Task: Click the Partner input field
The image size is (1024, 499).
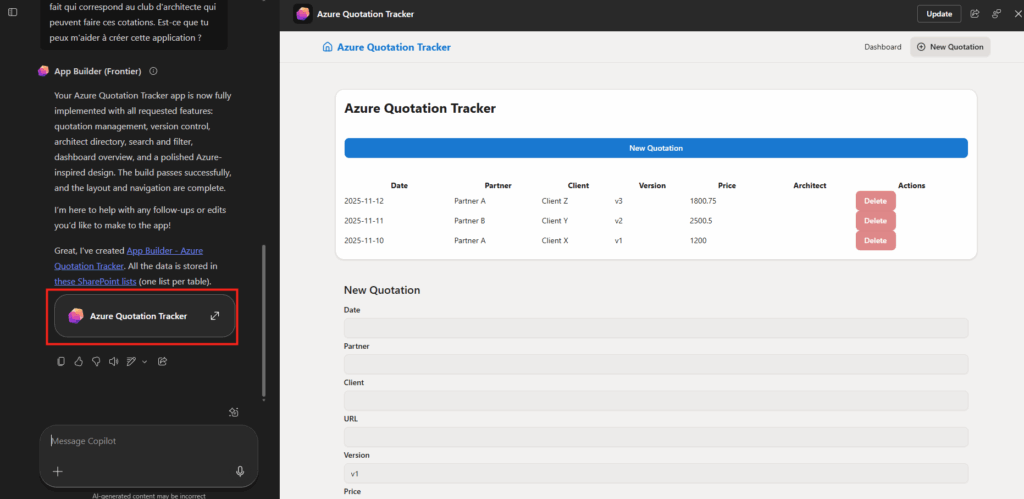Action: click(655, 364)
